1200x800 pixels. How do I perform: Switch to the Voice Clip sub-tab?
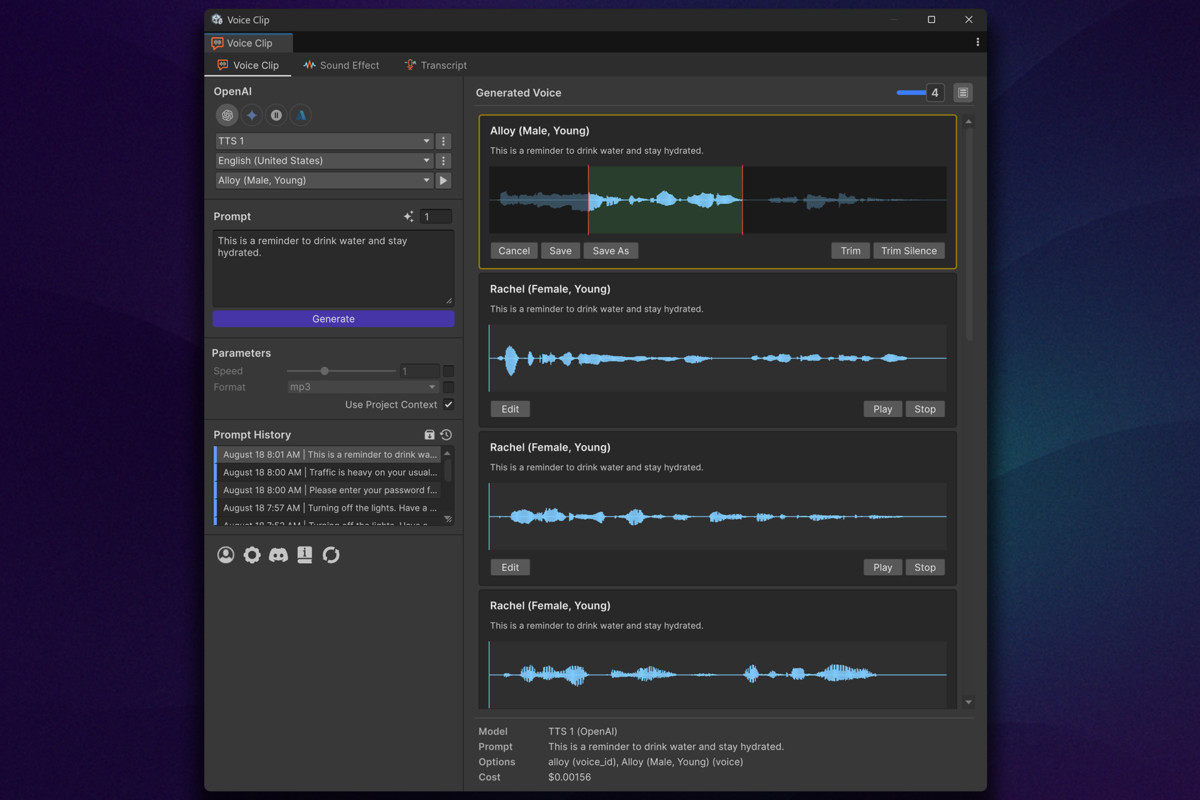coord(248,65)
